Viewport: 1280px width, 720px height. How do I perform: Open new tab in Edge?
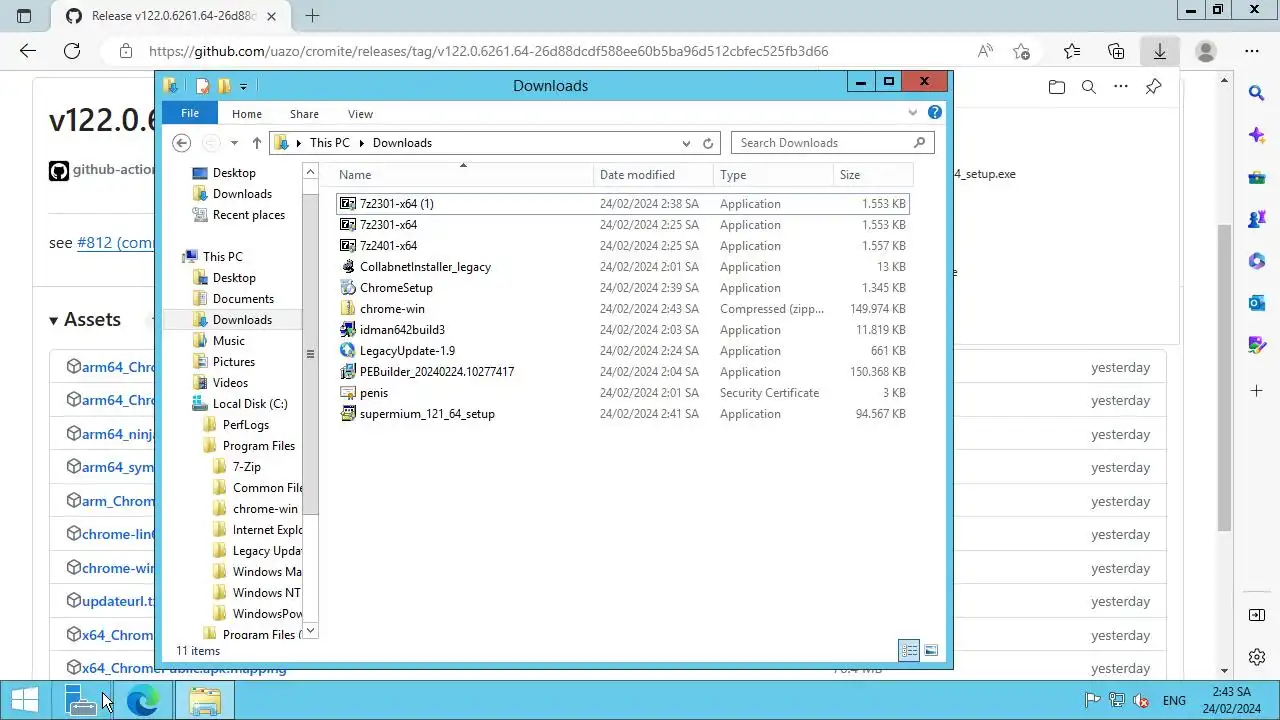point(313,16)
